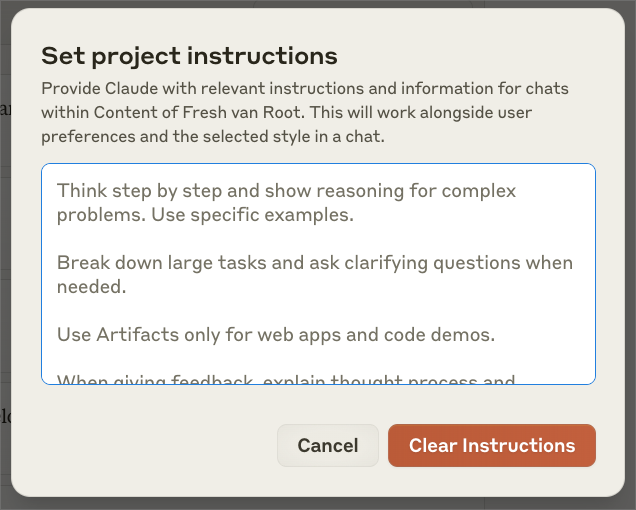The height and width of the screenshot is (510, 636).
Task: Click the "Set project instructions" heading
Action: coord(189,55)
